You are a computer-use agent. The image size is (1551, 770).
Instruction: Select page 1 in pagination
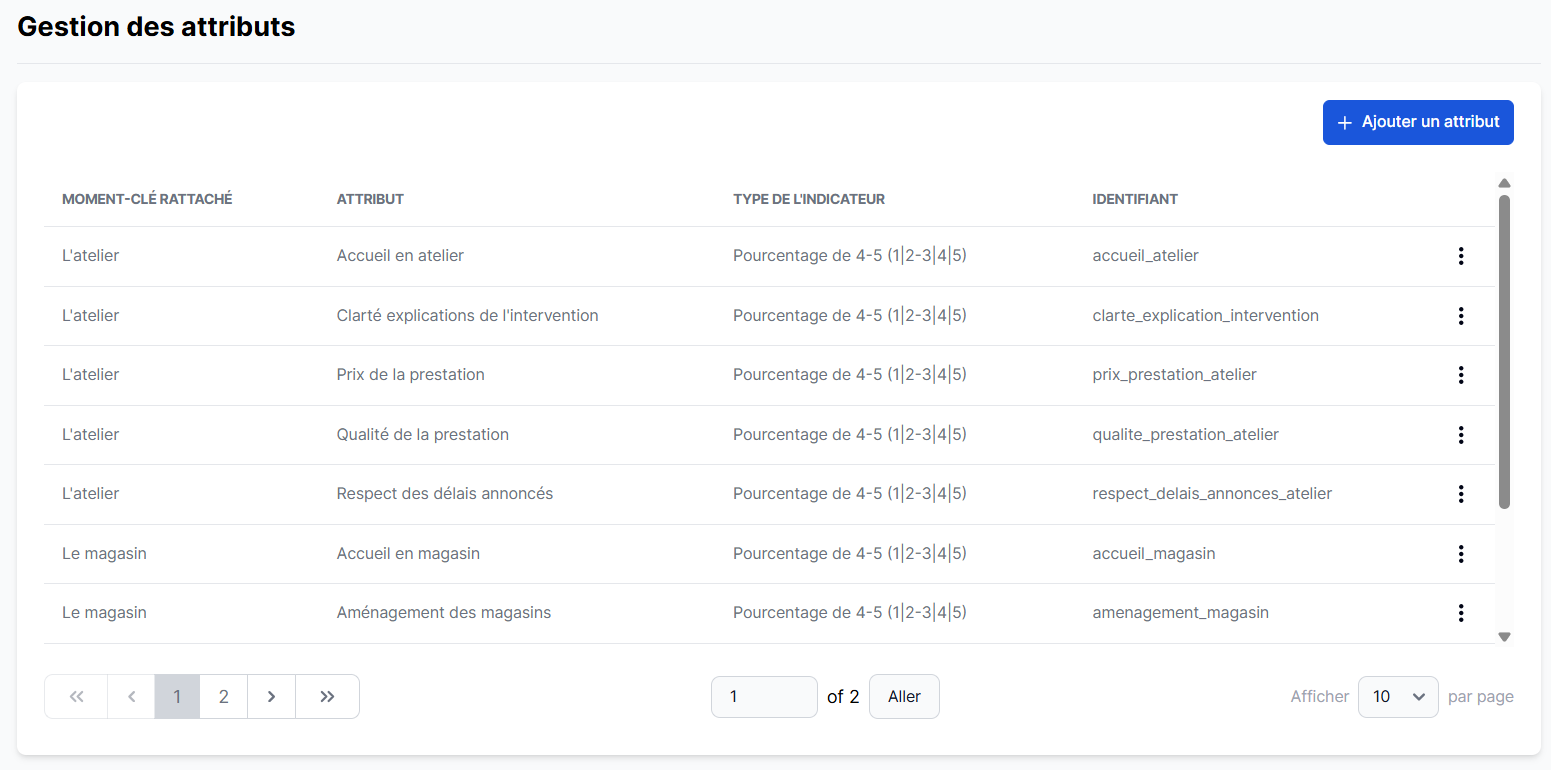[x=177, y=697]
